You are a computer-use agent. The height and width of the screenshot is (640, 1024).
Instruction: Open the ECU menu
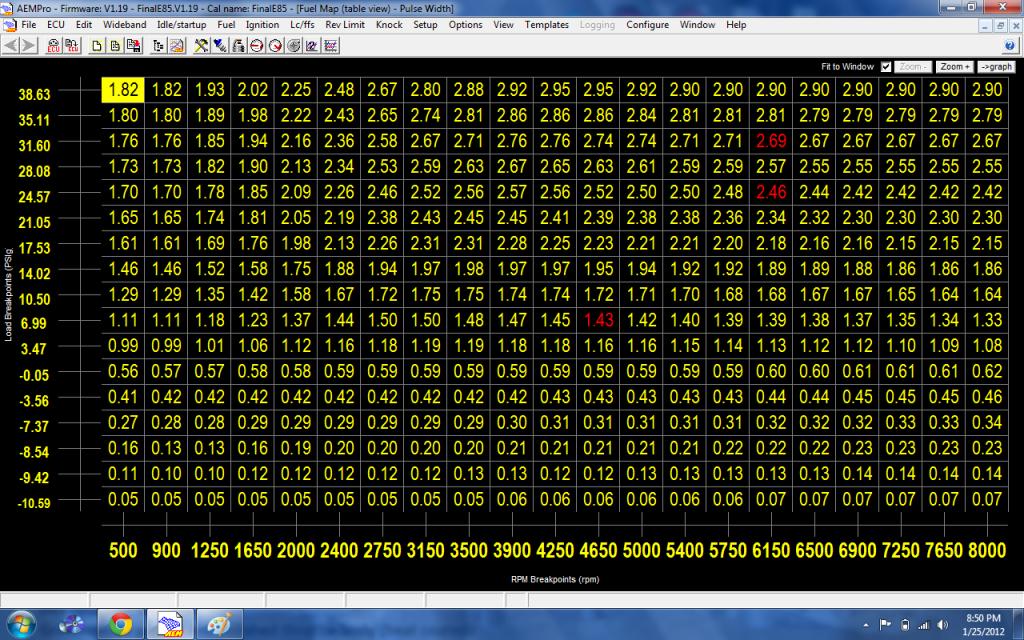coord(56,25)
